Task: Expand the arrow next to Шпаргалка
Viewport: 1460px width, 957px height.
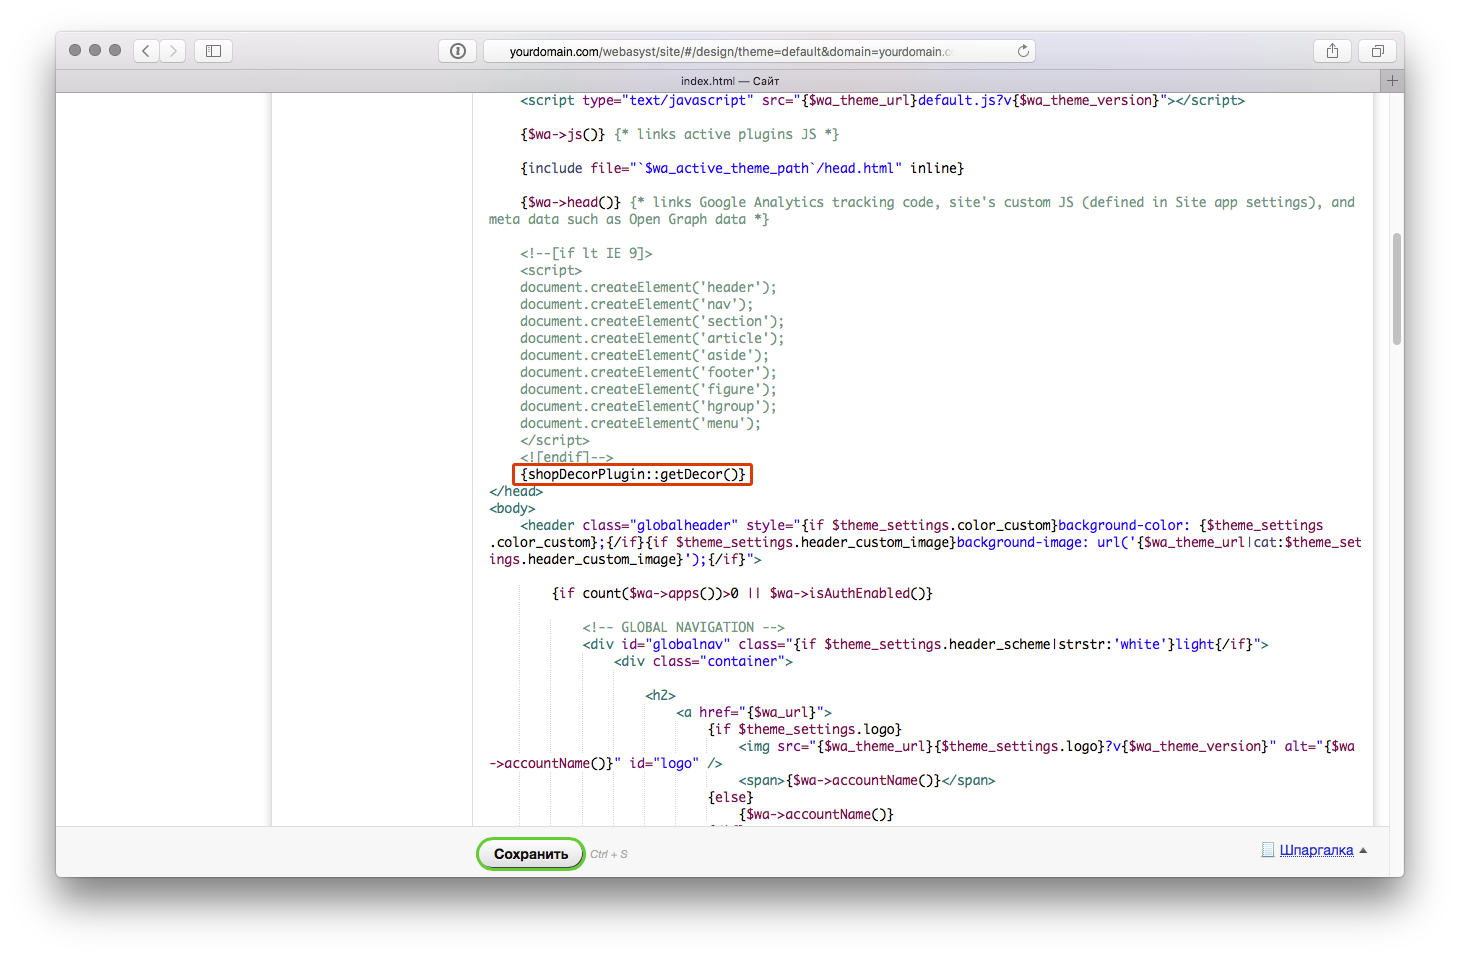Action: tap(1363, 850)
